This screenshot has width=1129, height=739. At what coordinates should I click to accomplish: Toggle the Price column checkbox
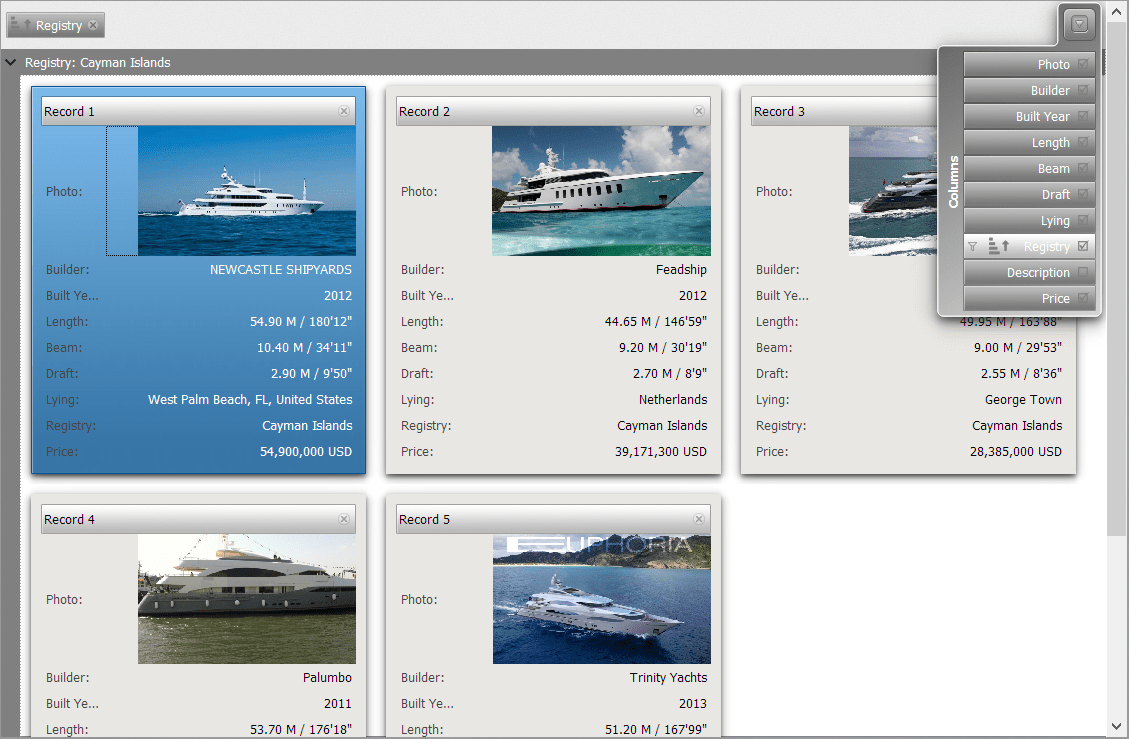[1083, 298]
